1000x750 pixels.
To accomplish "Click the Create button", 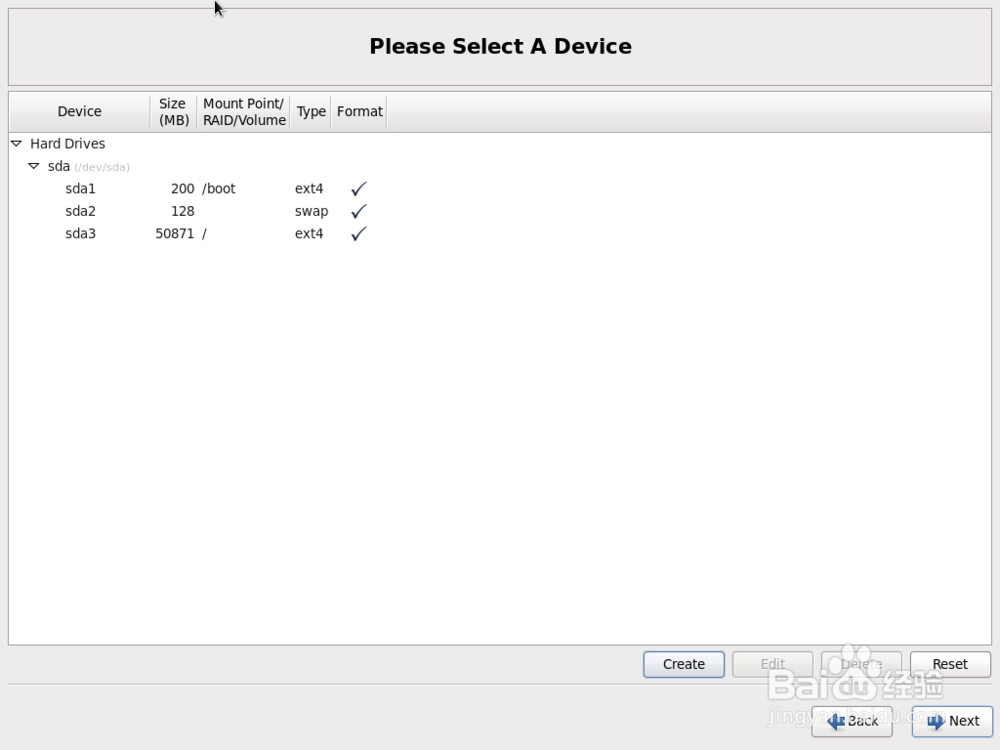I will [x=684, y=665].
